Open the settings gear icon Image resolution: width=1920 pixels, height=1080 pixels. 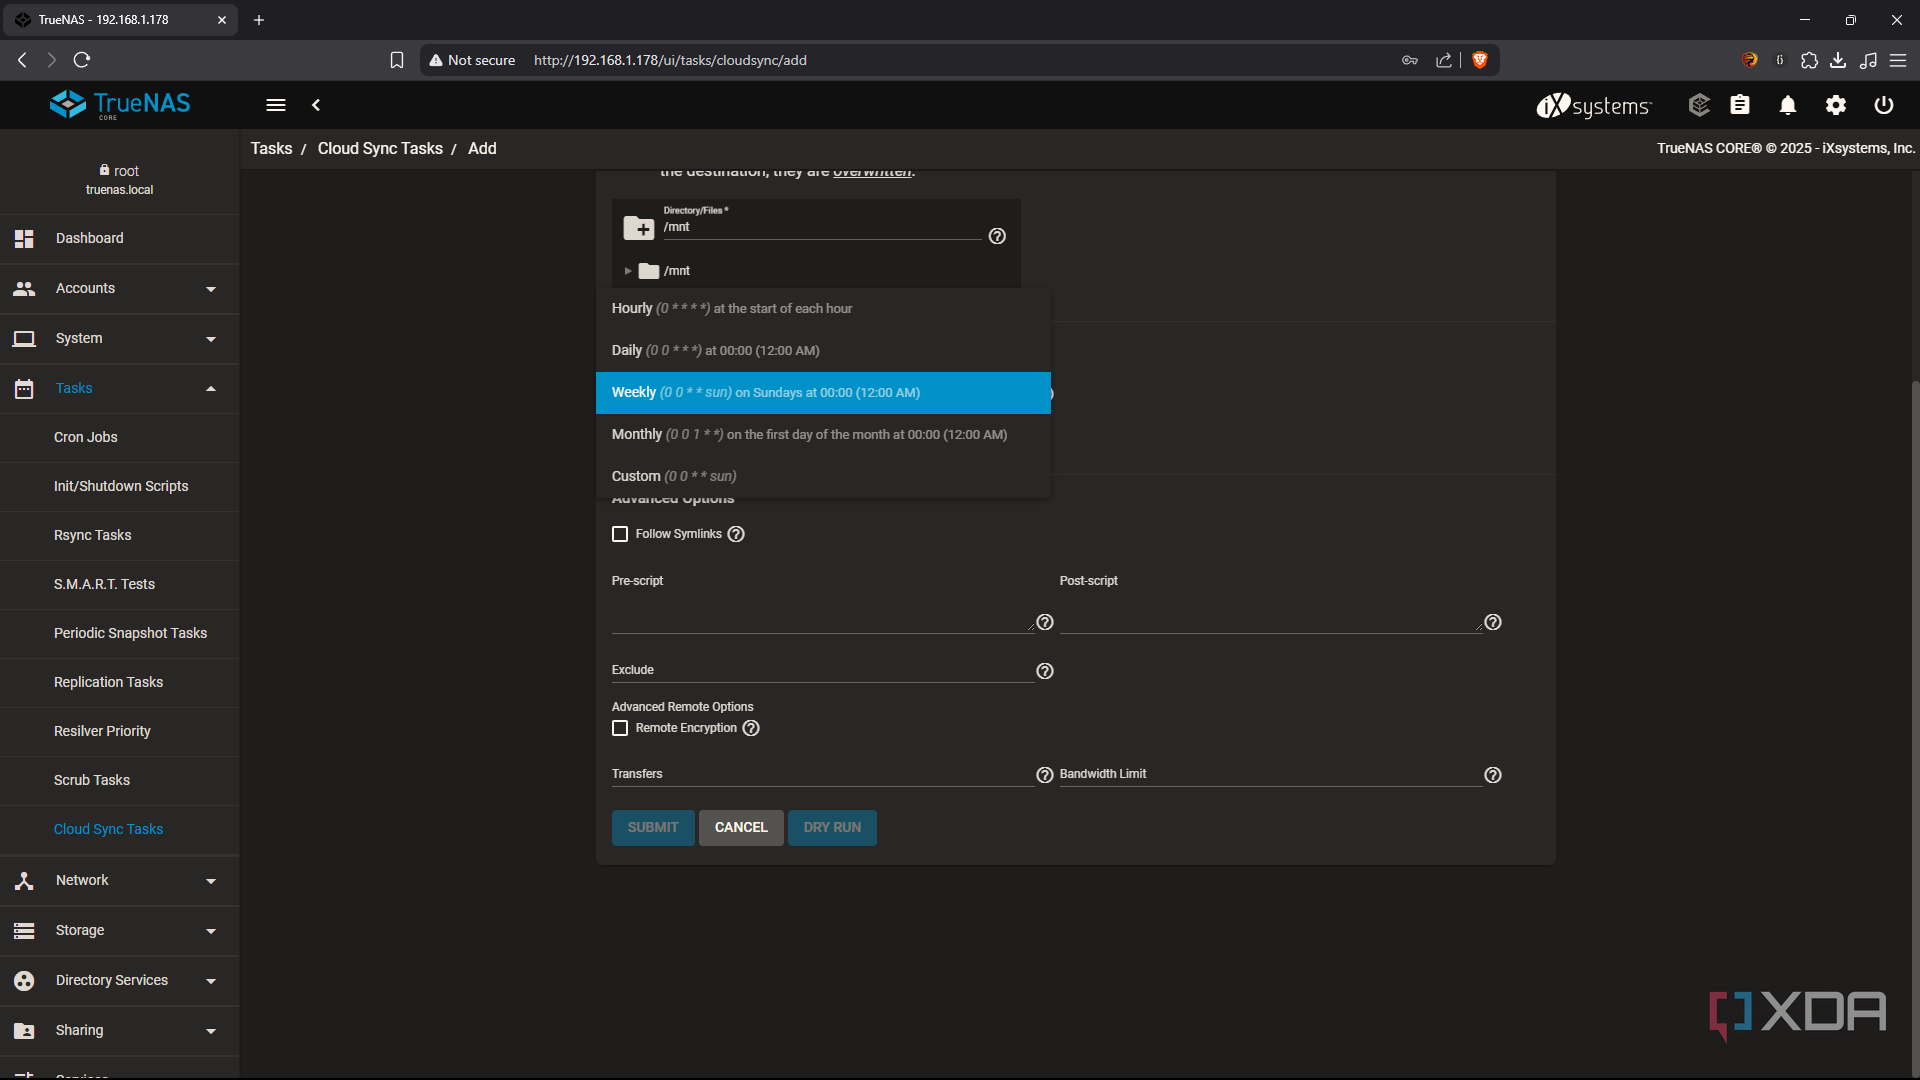pos(1836,105)
